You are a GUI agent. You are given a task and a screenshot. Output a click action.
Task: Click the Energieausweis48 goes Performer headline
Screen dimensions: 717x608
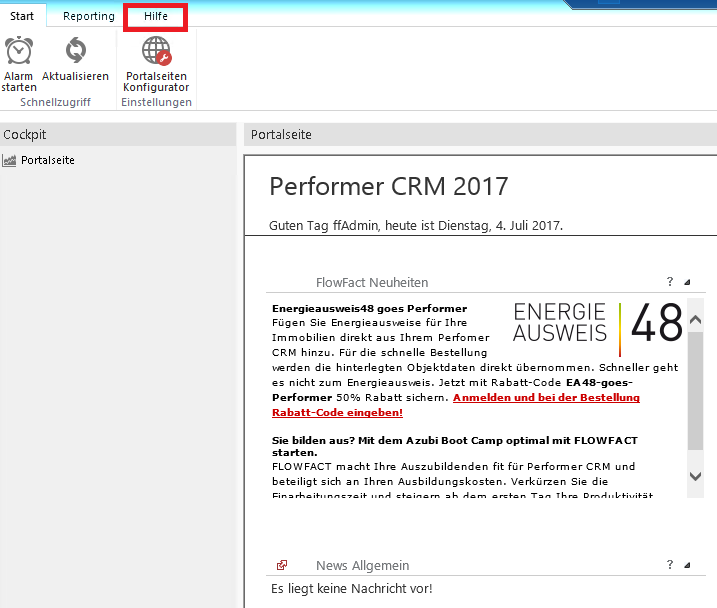coord(369,309)
